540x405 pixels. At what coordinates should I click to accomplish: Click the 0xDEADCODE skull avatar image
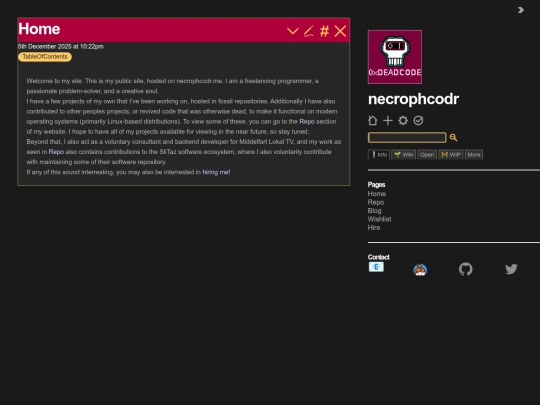pyautogui.click(x=395, y=57)
